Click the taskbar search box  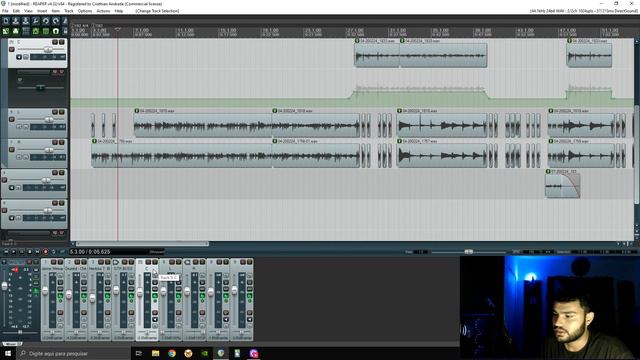(73, 353)
